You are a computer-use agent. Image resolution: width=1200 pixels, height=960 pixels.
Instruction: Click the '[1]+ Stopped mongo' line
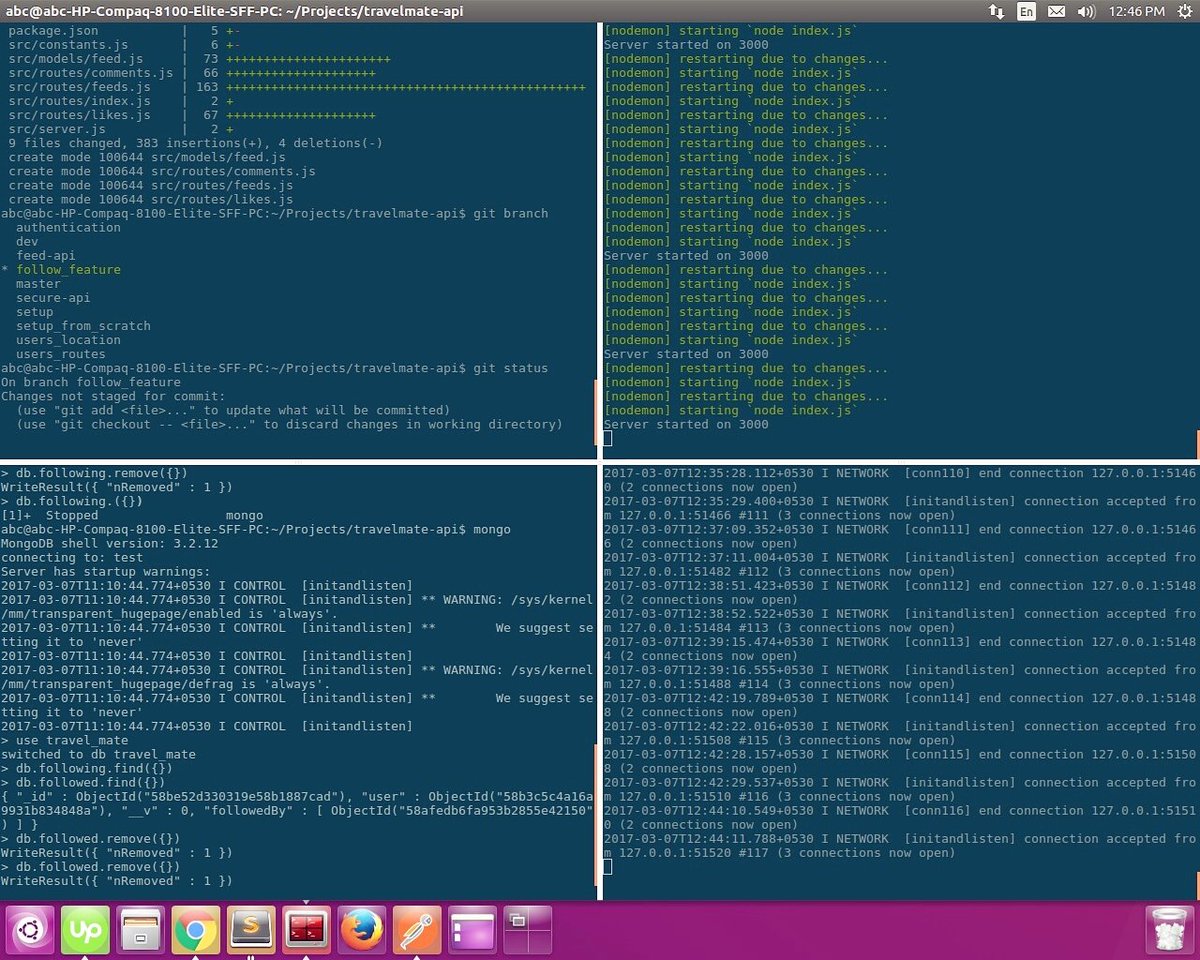point(132,514)
